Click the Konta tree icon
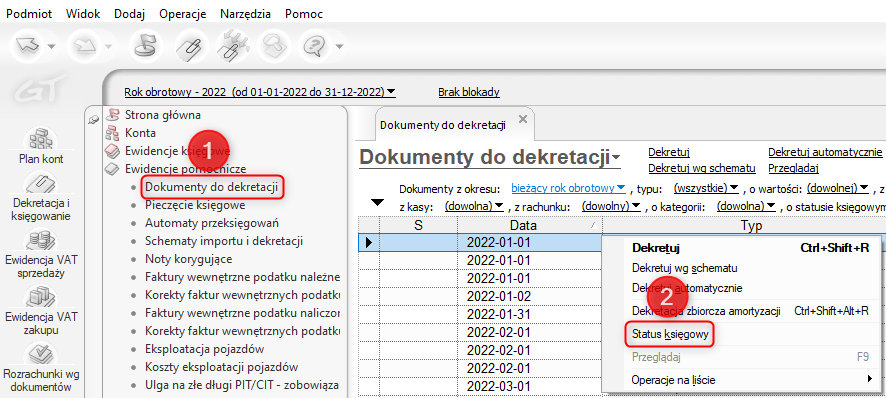 point(112,133)
